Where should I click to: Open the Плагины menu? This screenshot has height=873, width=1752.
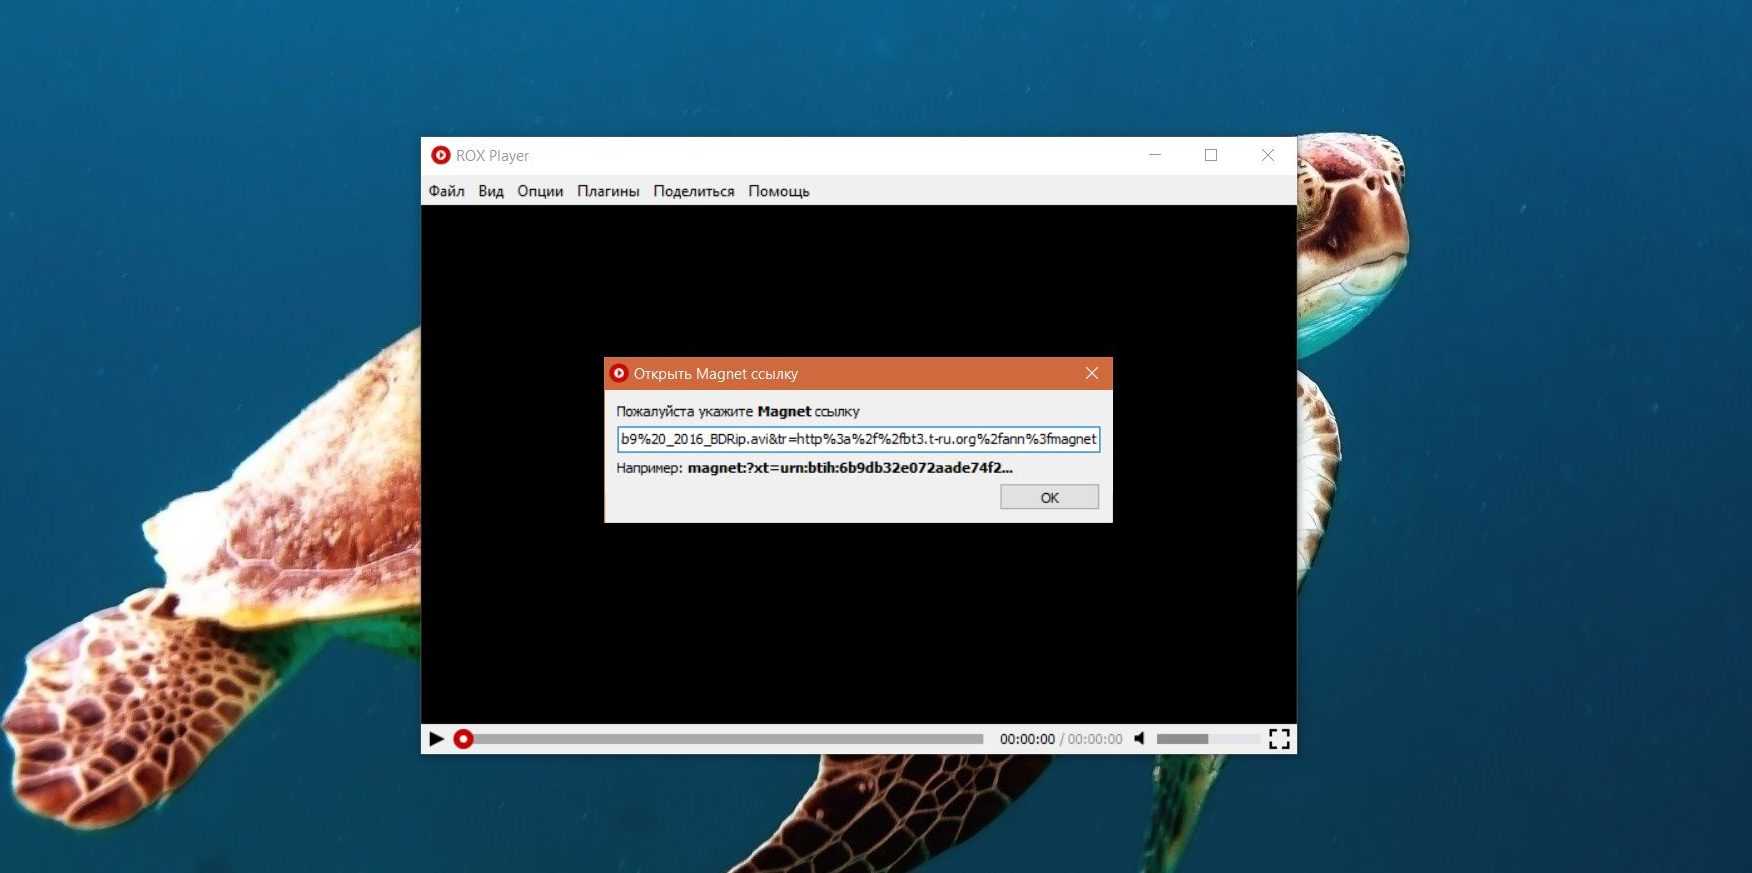tap(608, 191)
